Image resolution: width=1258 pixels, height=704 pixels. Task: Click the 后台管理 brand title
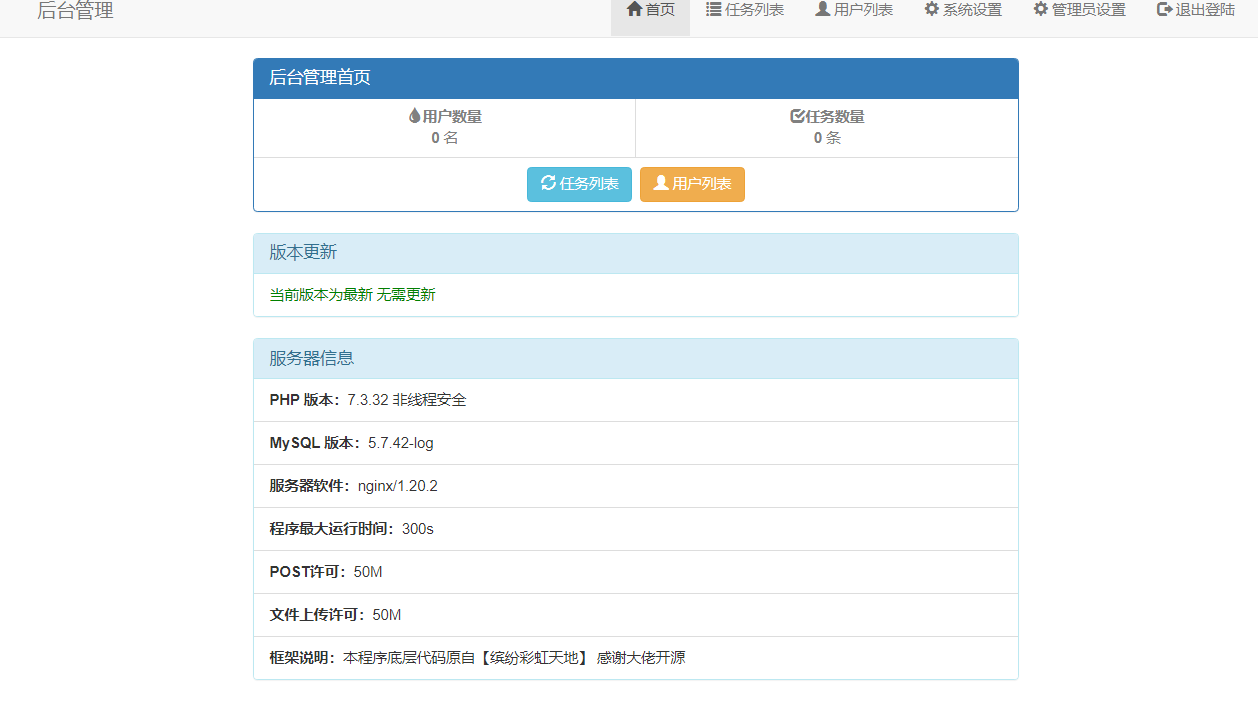75,11
